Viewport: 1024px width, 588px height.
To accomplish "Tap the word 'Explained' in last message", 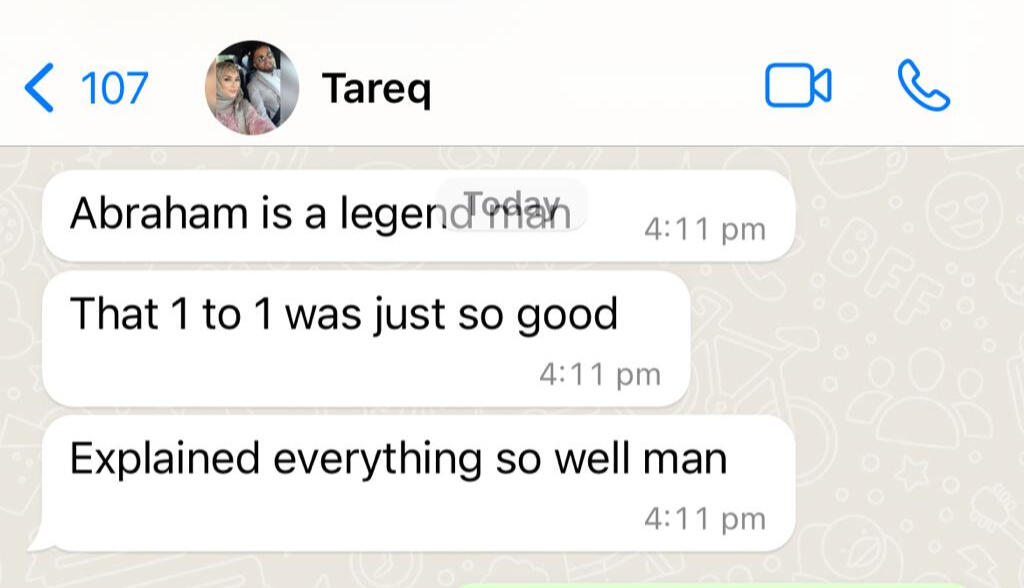I will click(x=165, y=459).
